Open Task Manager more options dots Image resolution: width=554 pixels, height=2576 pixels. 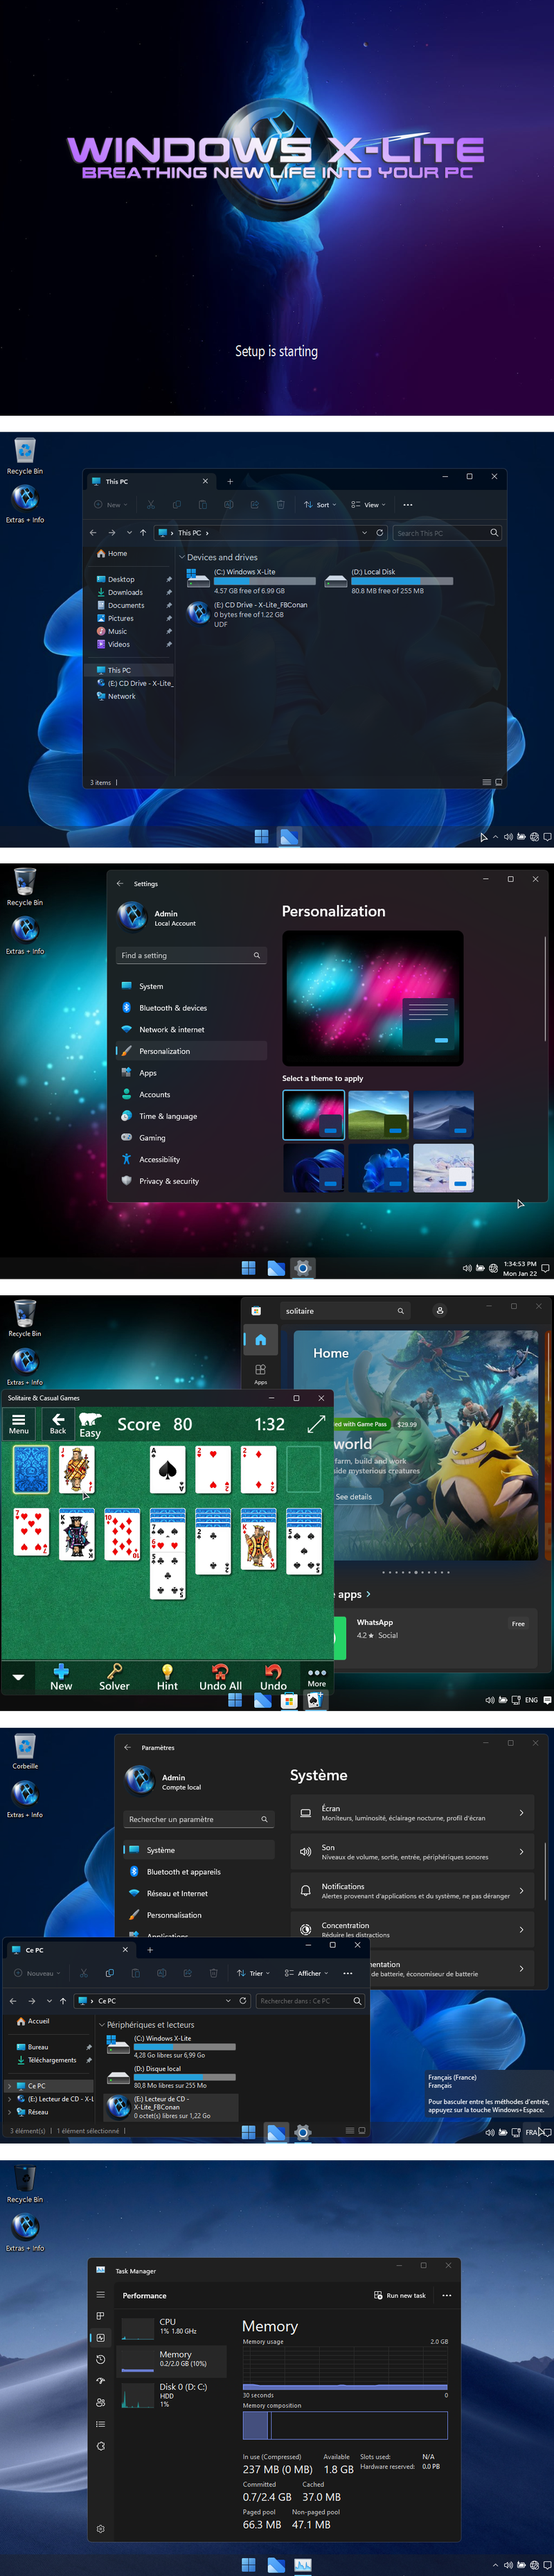coord(446,2295)
